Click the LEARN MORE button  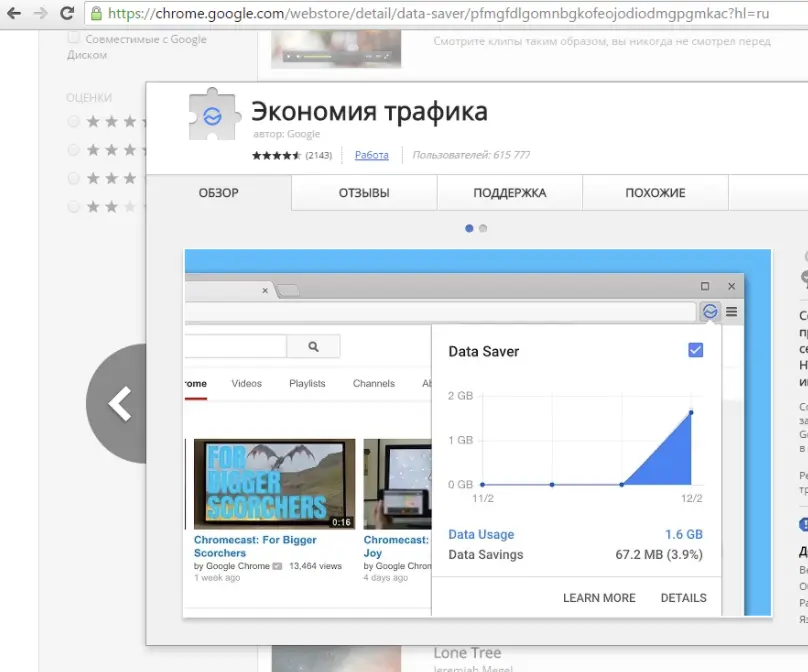[598, 598]
